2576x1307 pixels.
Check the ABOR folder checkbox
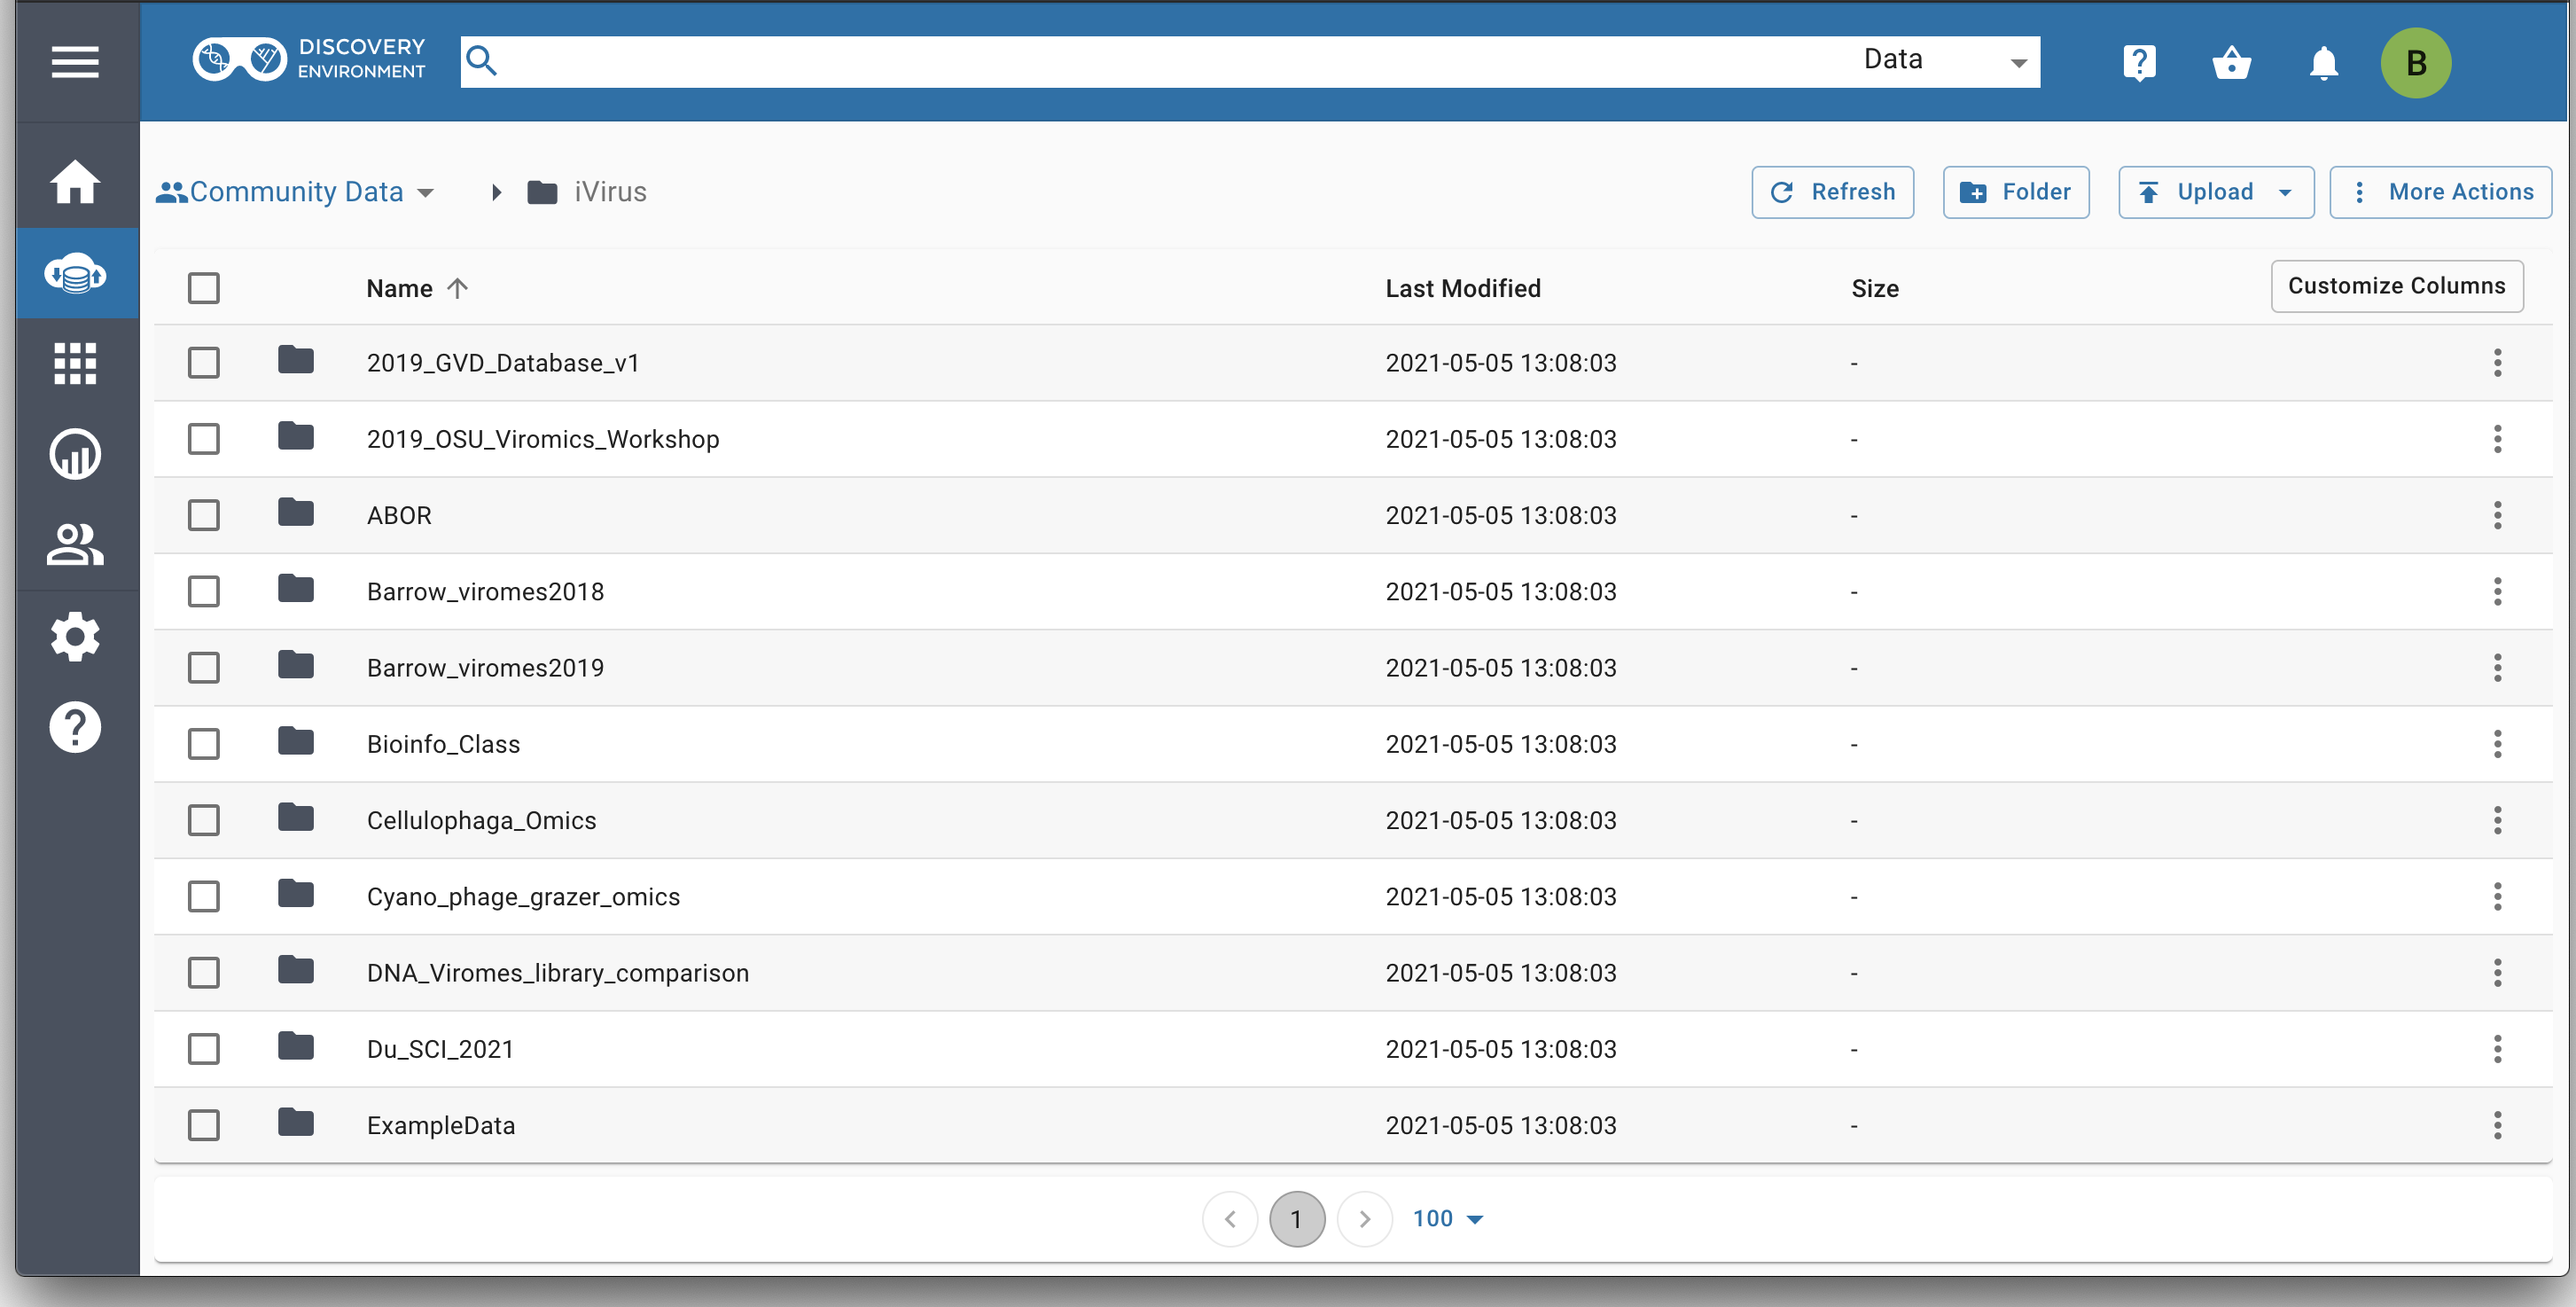(204, 515)
